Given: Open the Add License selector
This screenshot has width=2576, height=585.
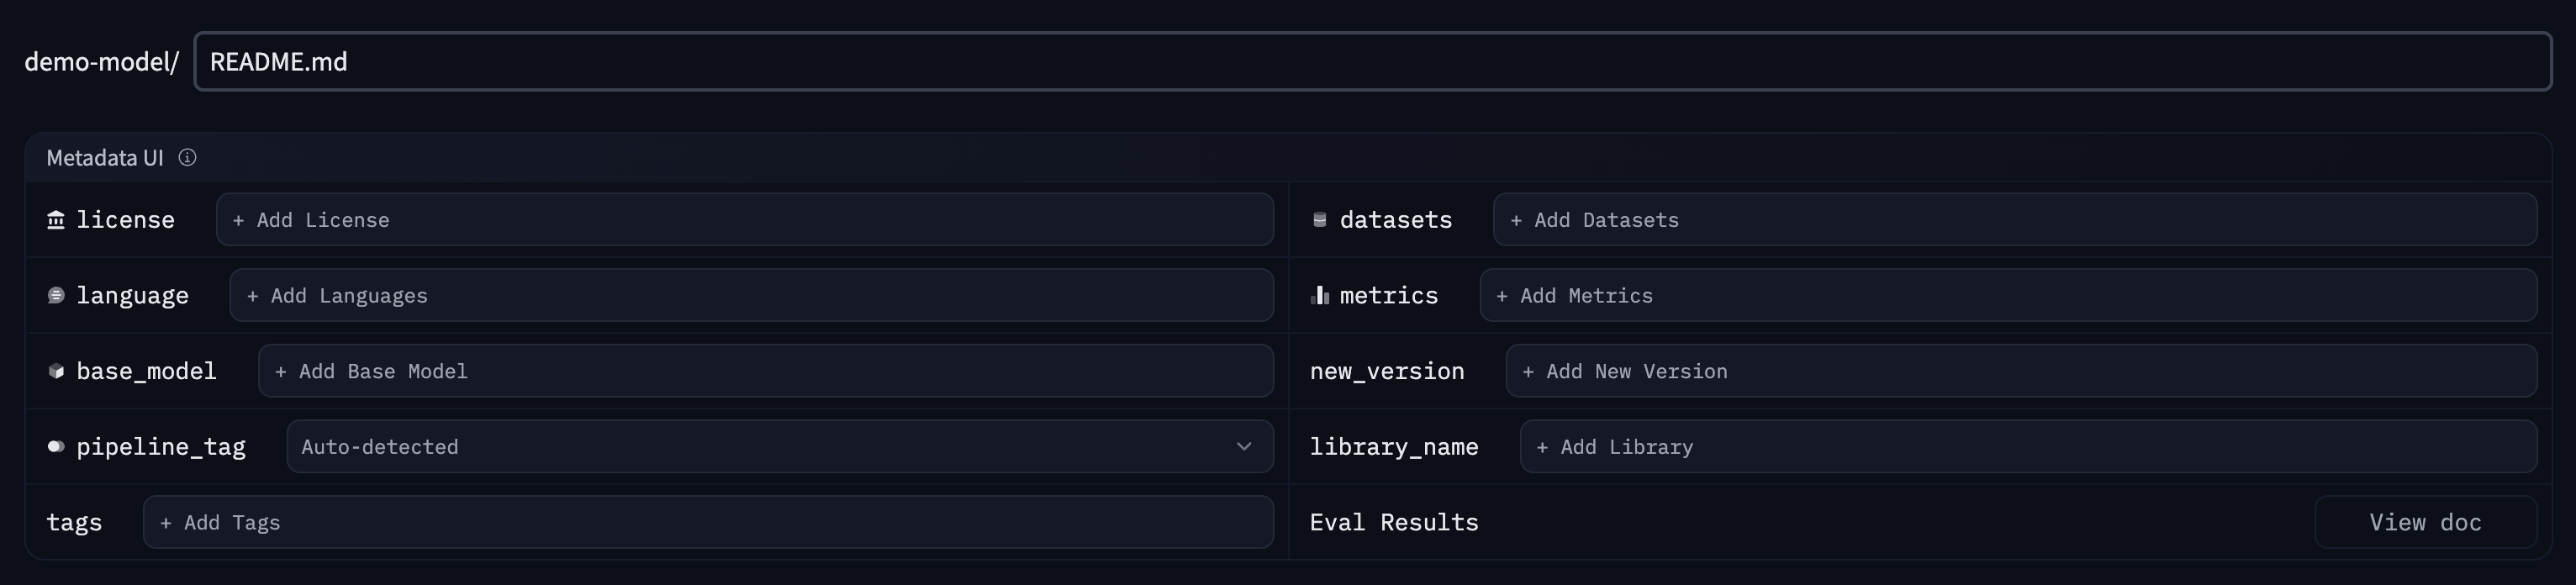Looking at the screenshot, I should (744, 220).
